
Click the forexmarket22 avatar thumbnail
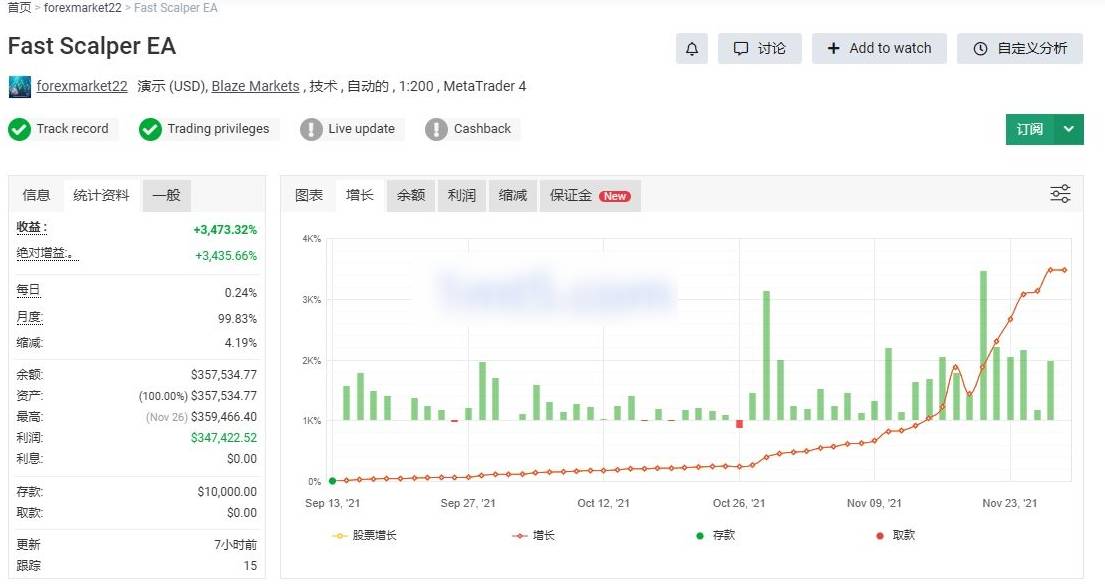[x=20, y=87]
